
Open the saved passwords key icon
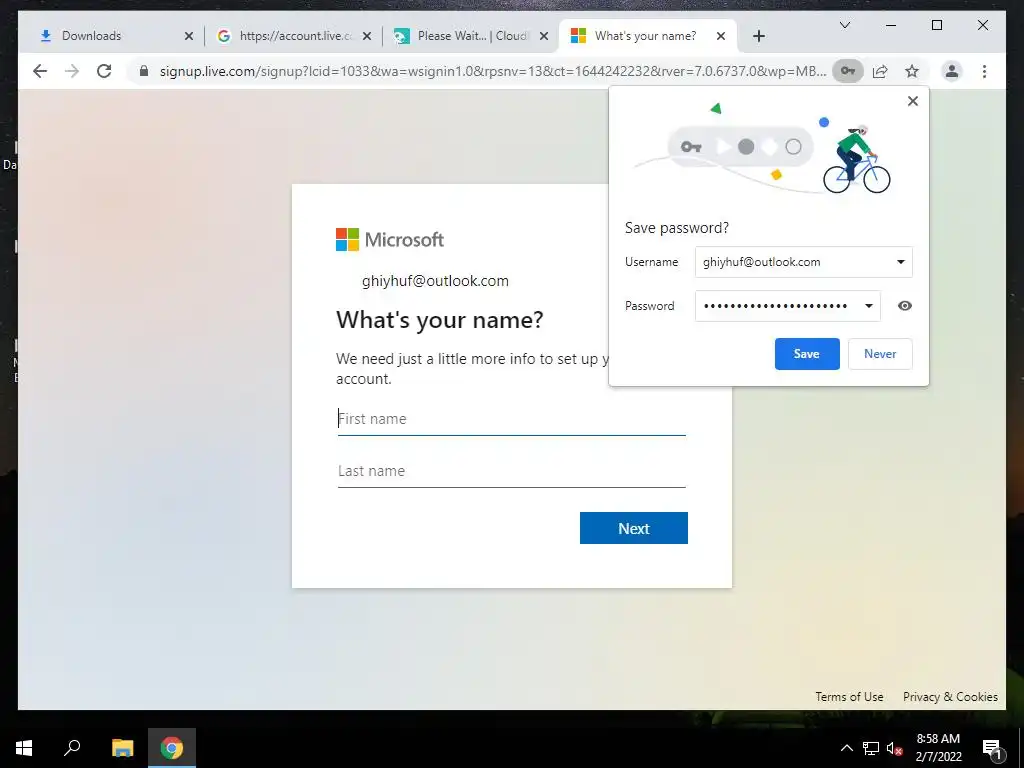(x=848, y=71)
